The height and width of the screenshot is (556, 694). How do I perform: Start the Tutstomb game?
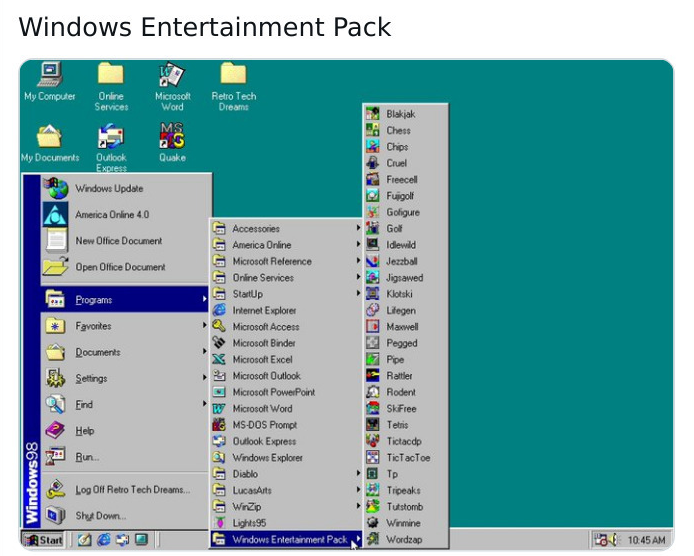pos(406,507)
